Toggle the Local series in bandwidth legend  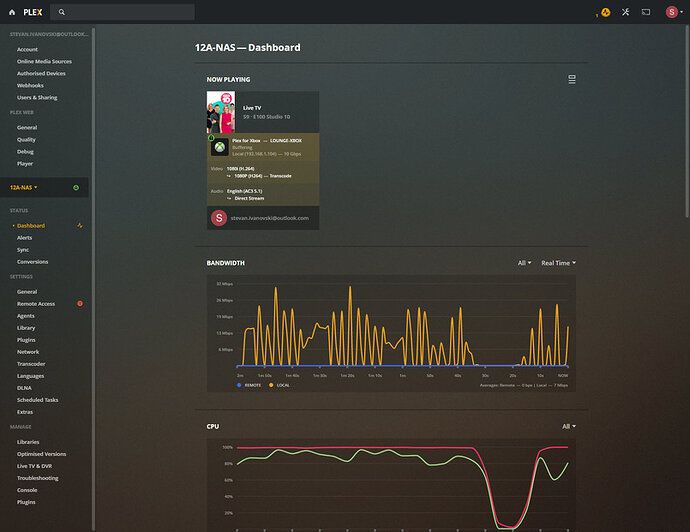(279, 385)
